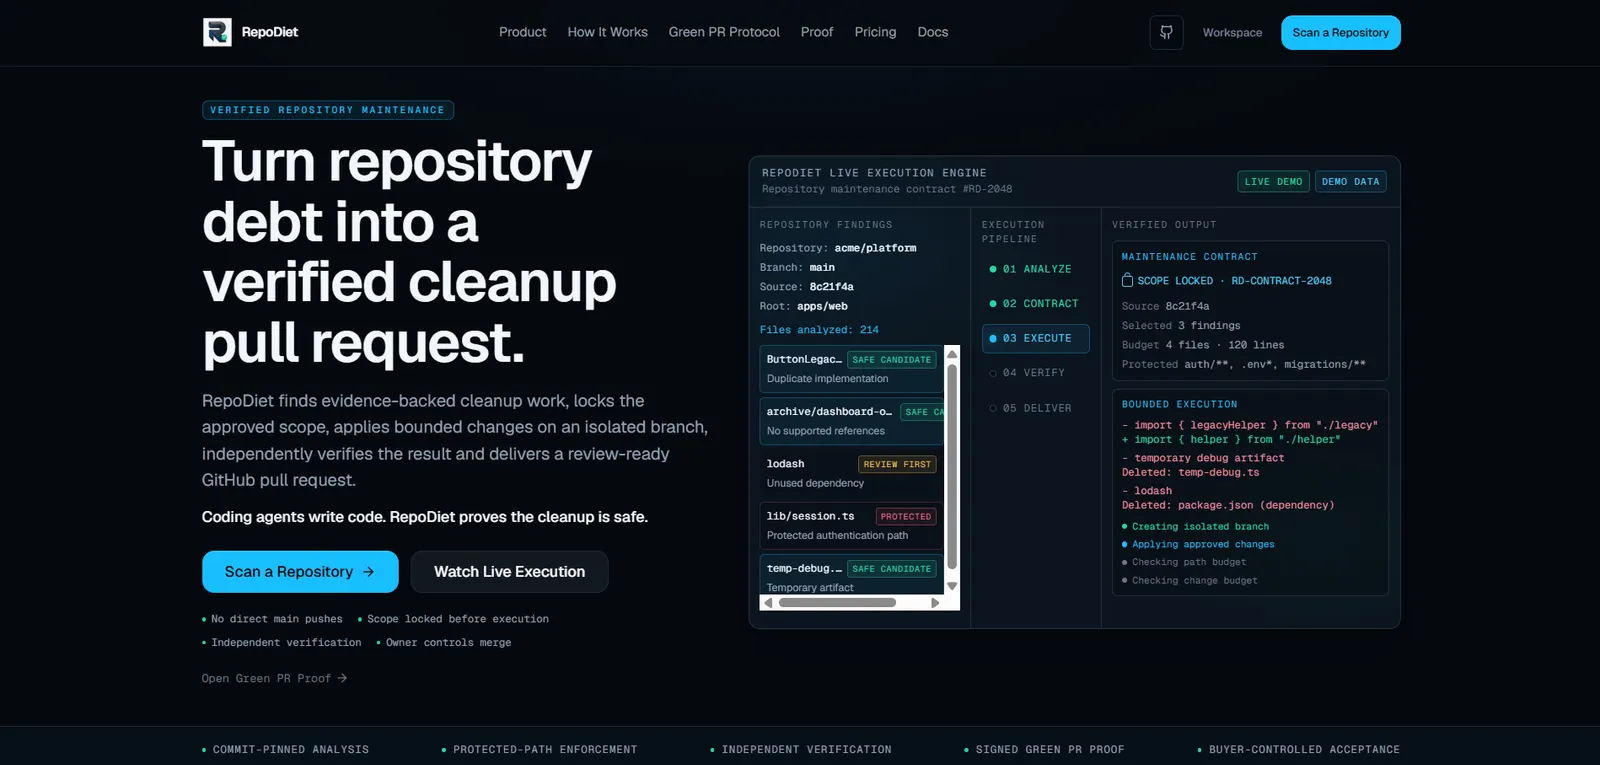Click Watch Live Execution button
Screen dimensions: 1600x765
point(509,572)
